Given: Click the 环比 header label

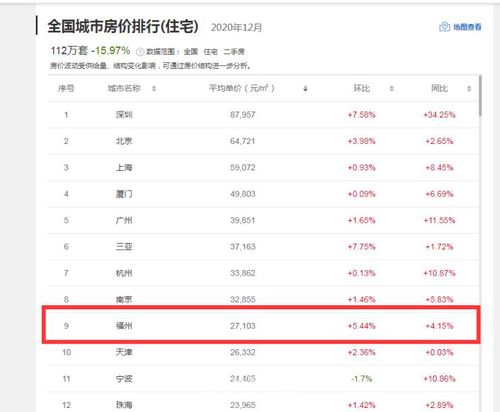Looking at the screenshot, I should click(x=362, y=88).
